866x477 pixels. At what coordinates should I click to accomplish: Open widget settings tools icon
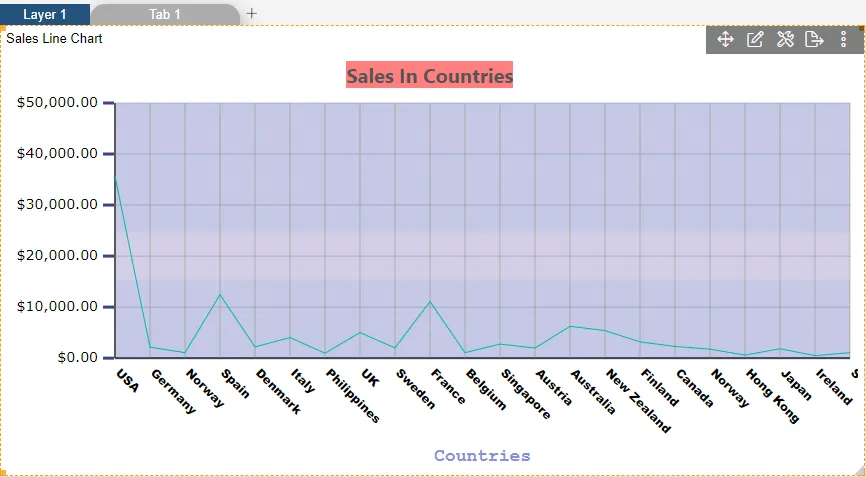[x=785, y=40]
